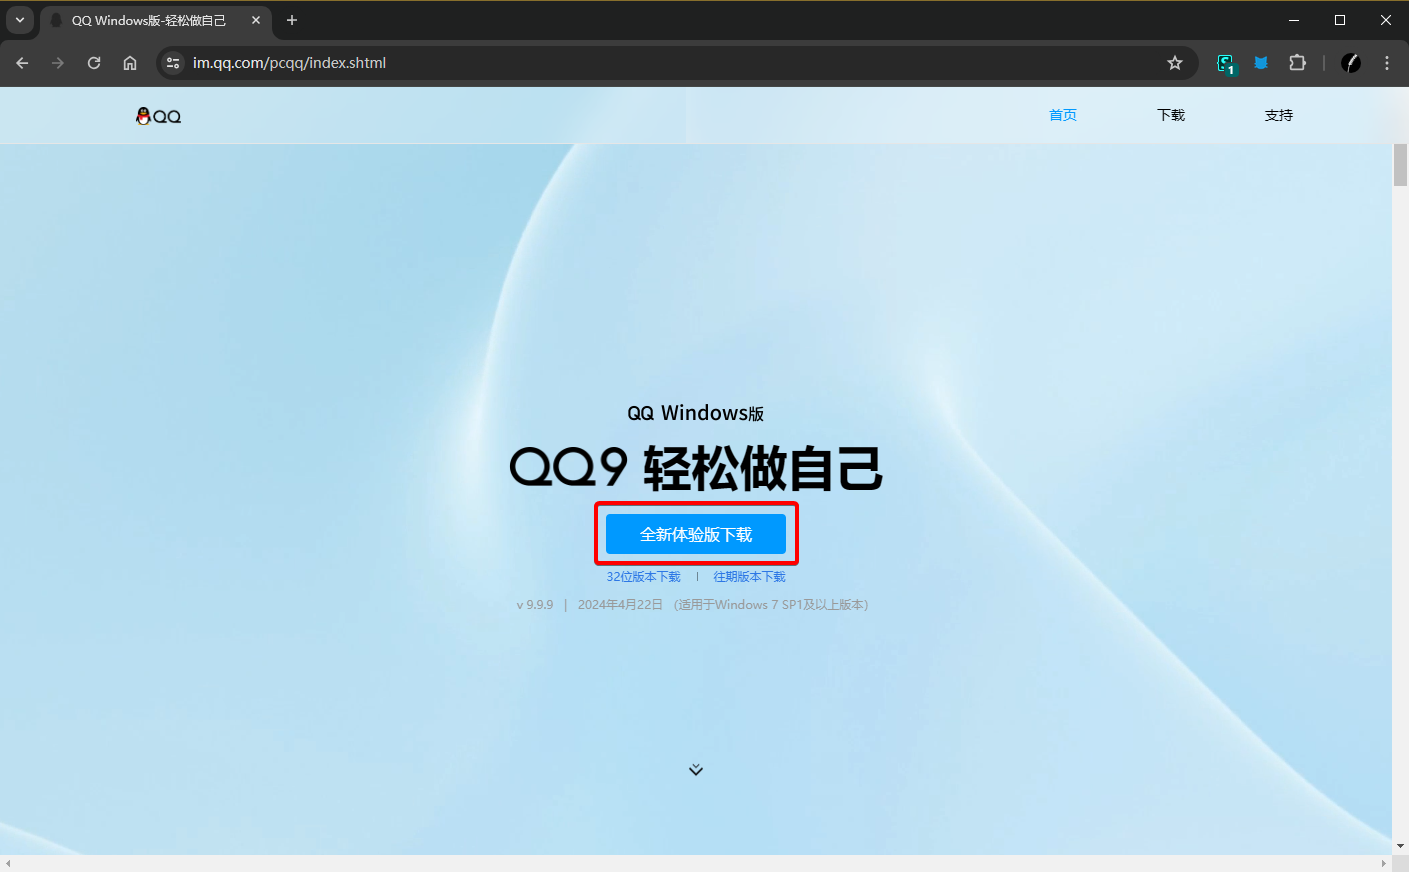The image size is (1409, 872).
Task: Close the browser window
Action: [1386, 20]
